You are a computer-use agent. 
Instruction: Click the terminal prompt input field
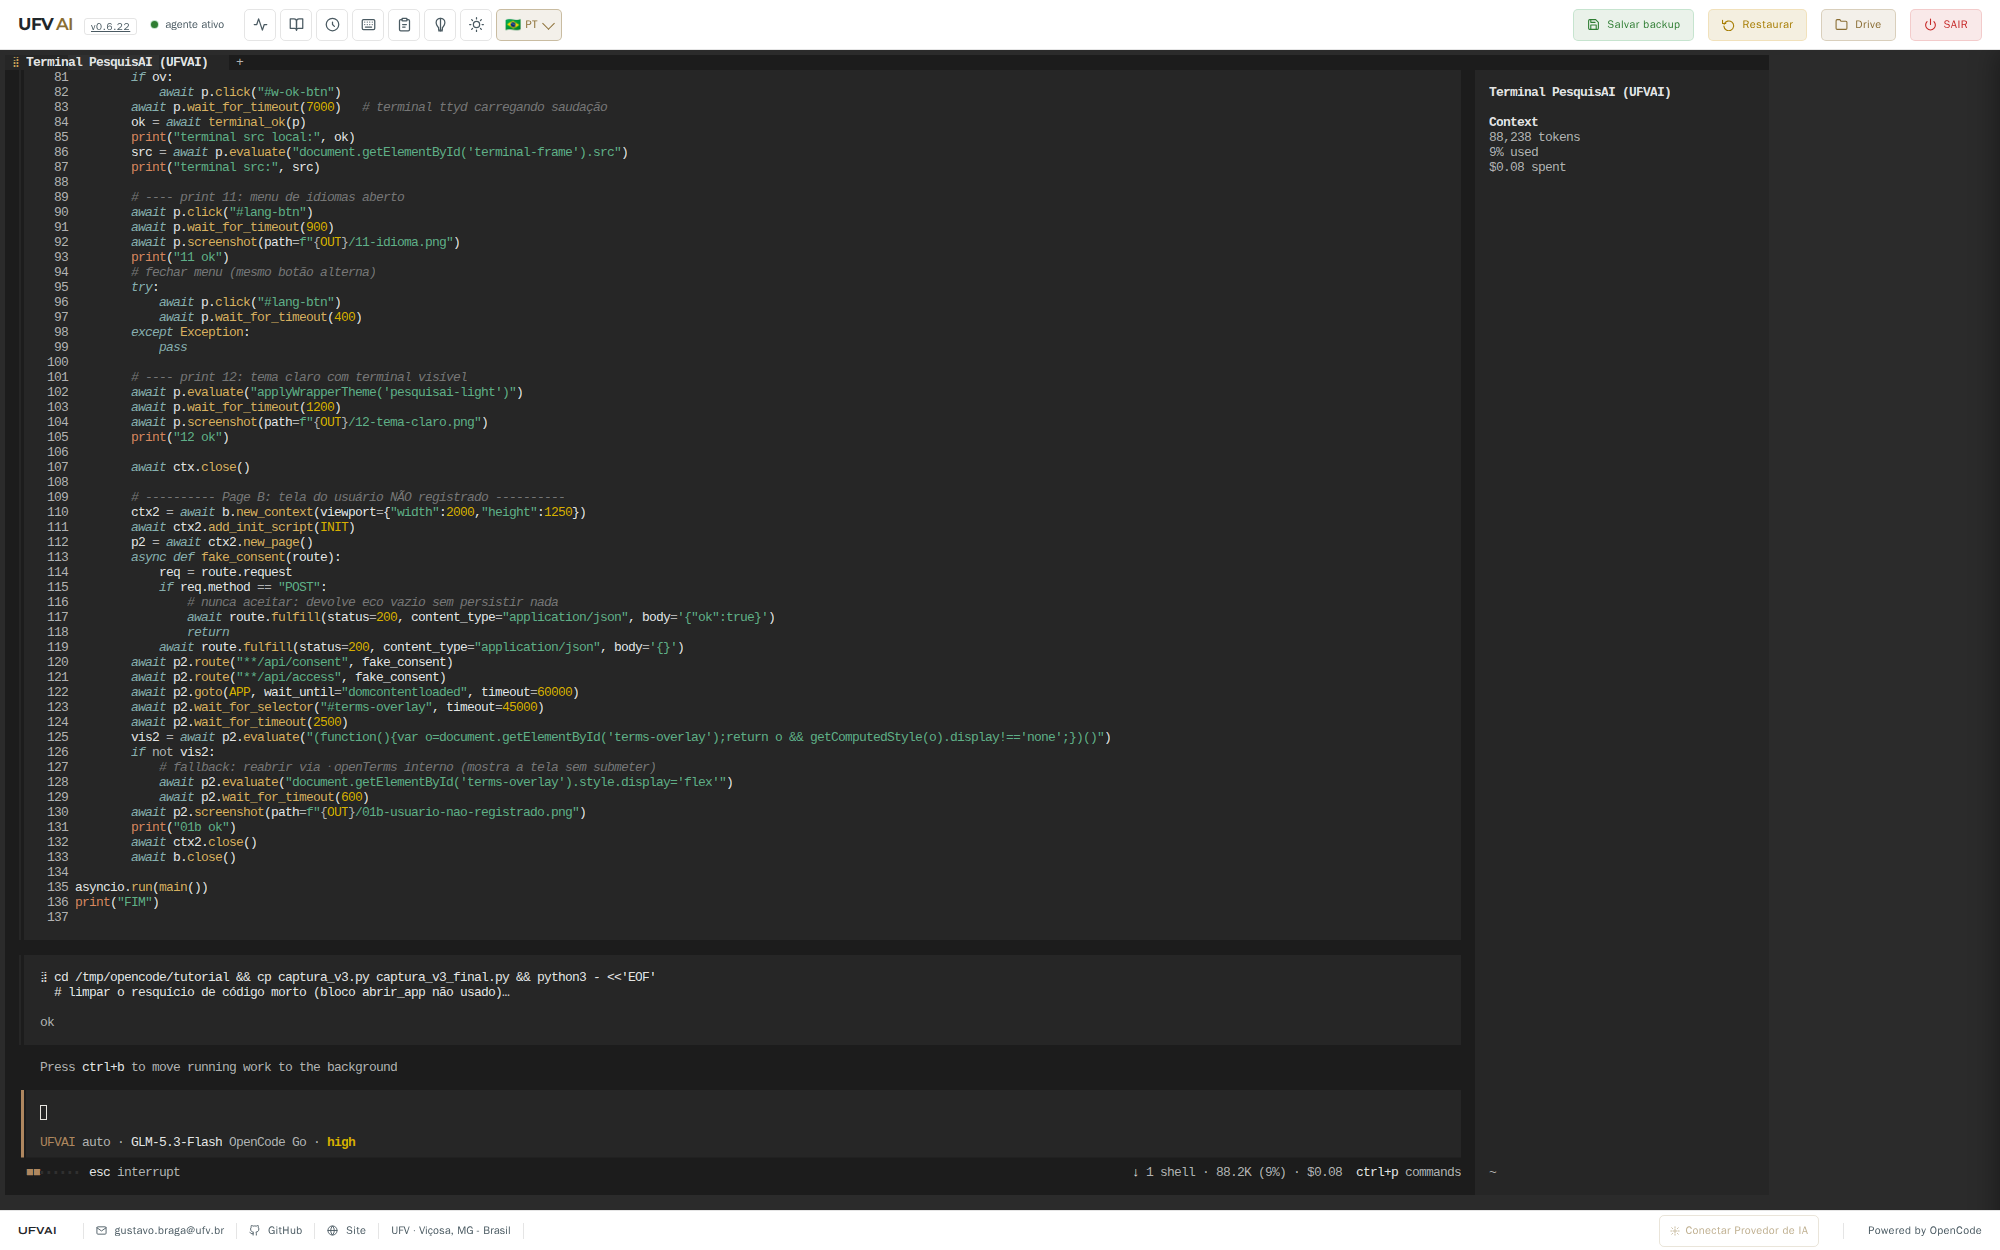pyautogui.click(x=741, y=1112)
